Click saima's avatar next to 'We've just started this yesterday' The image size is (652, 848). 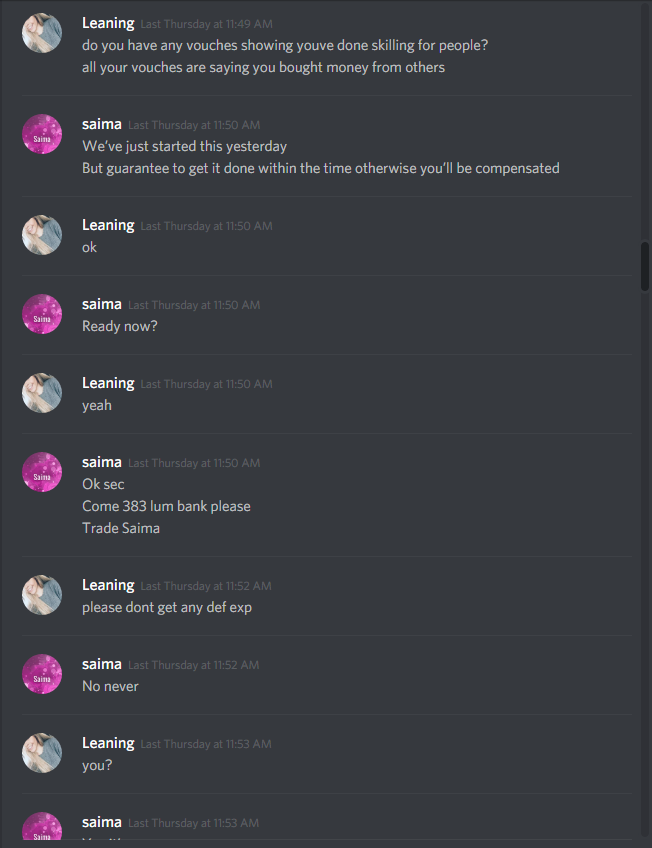click(42, 134)
